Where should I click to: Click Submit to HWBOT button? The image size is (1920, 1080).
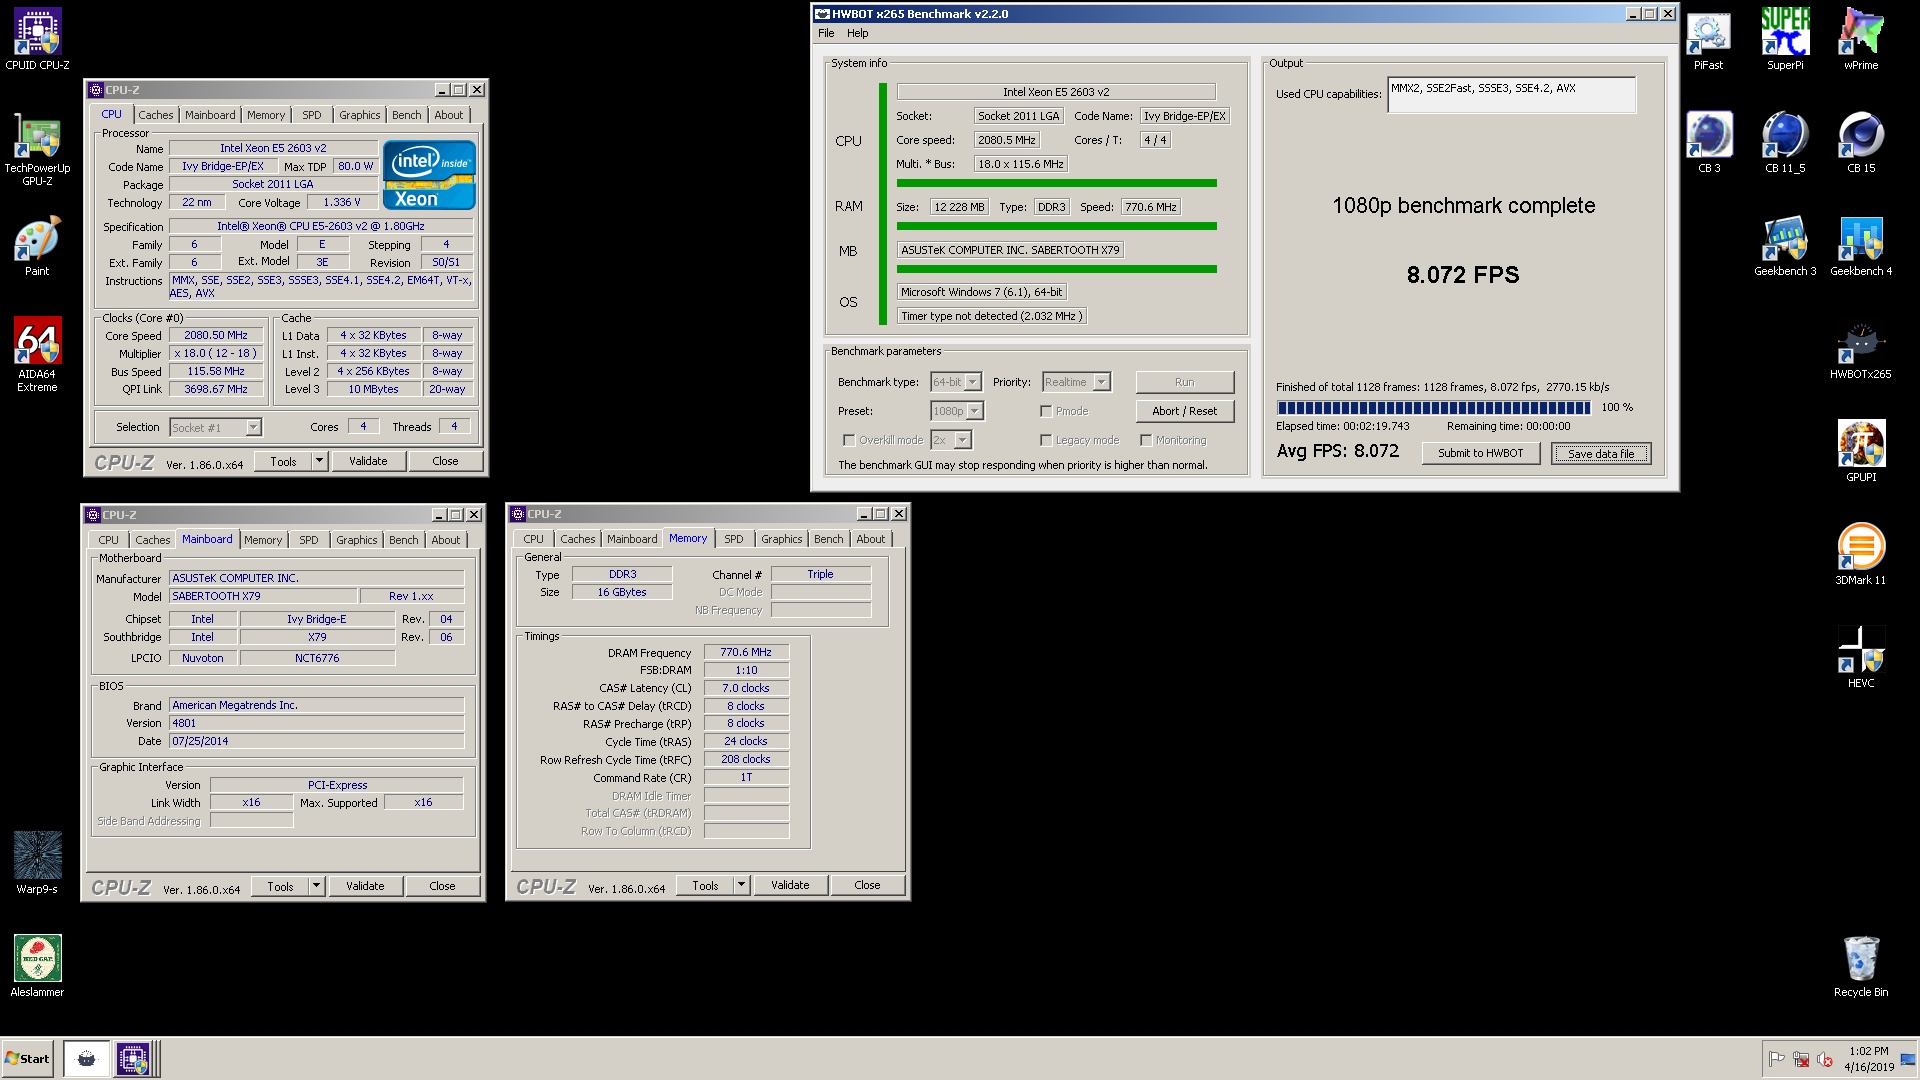click(x=1481, y=453)
